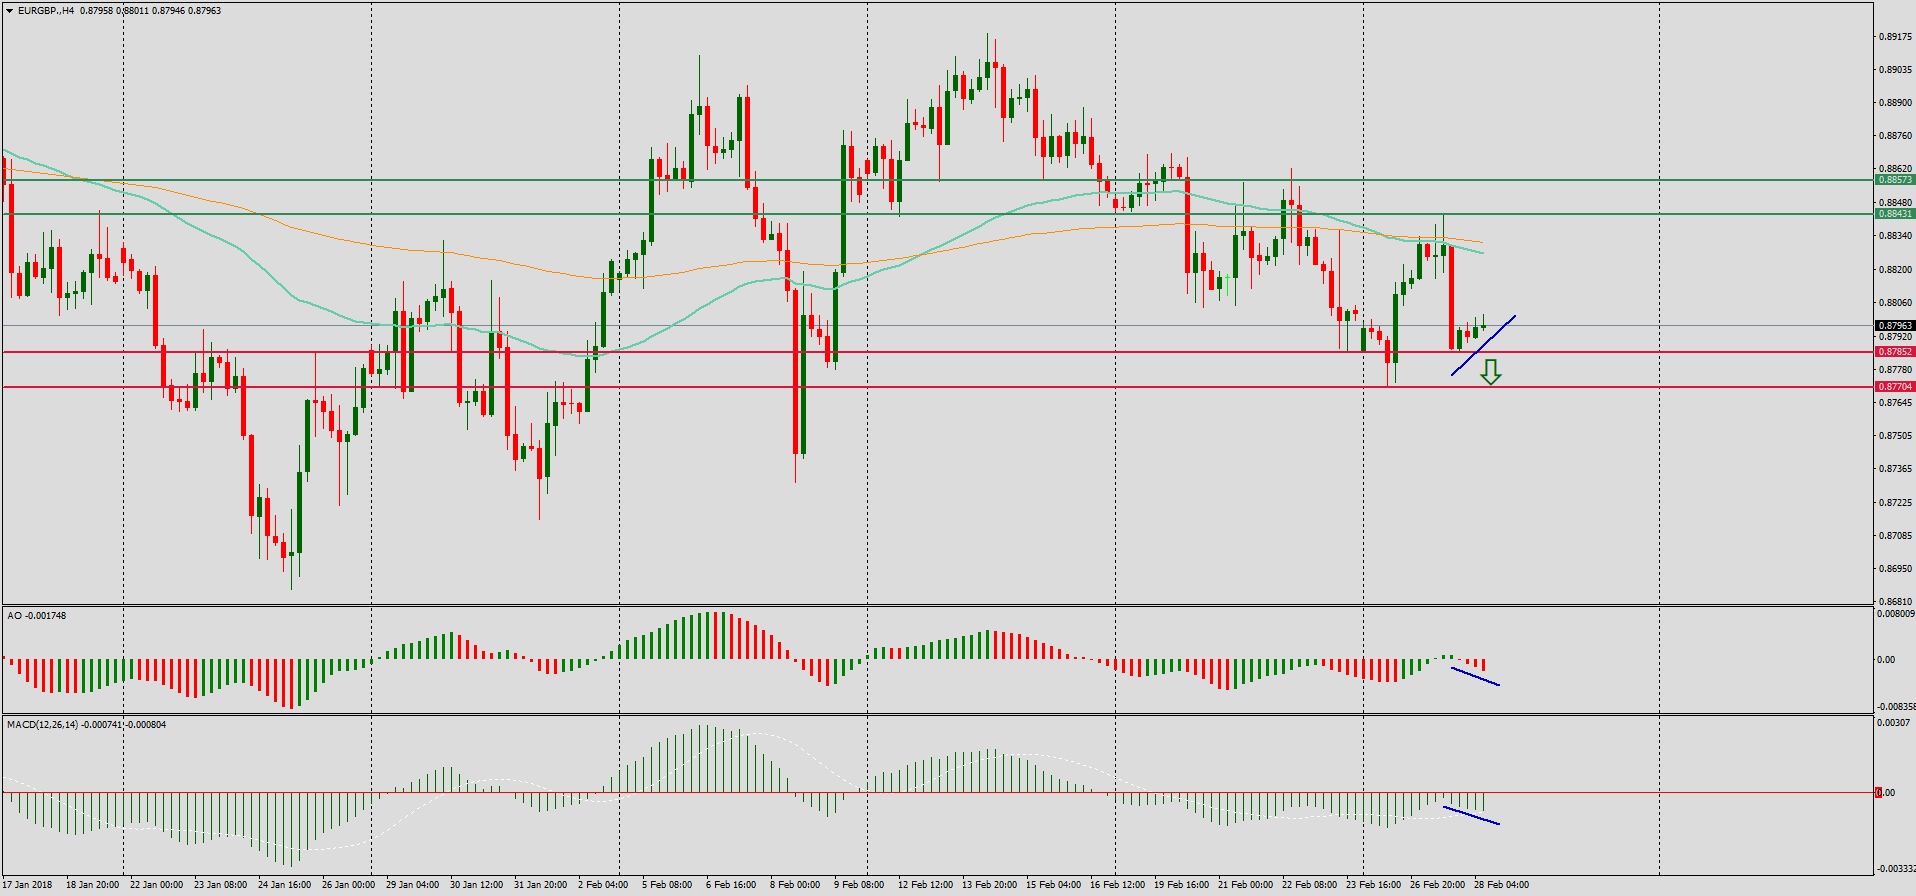Click the 28 Feb 04:00 time label
Image resolution: width=1916 pixels, height=896 pixels.
point(1500,885)
